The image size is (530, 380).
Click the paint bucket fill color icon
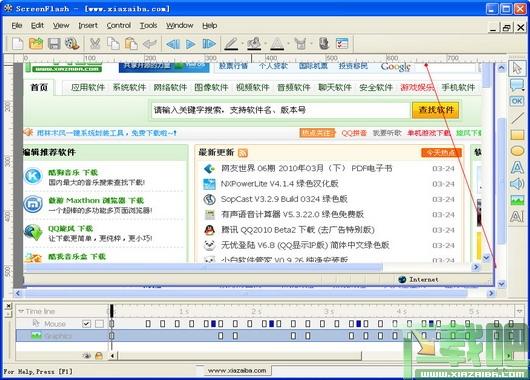coord(254,44)
